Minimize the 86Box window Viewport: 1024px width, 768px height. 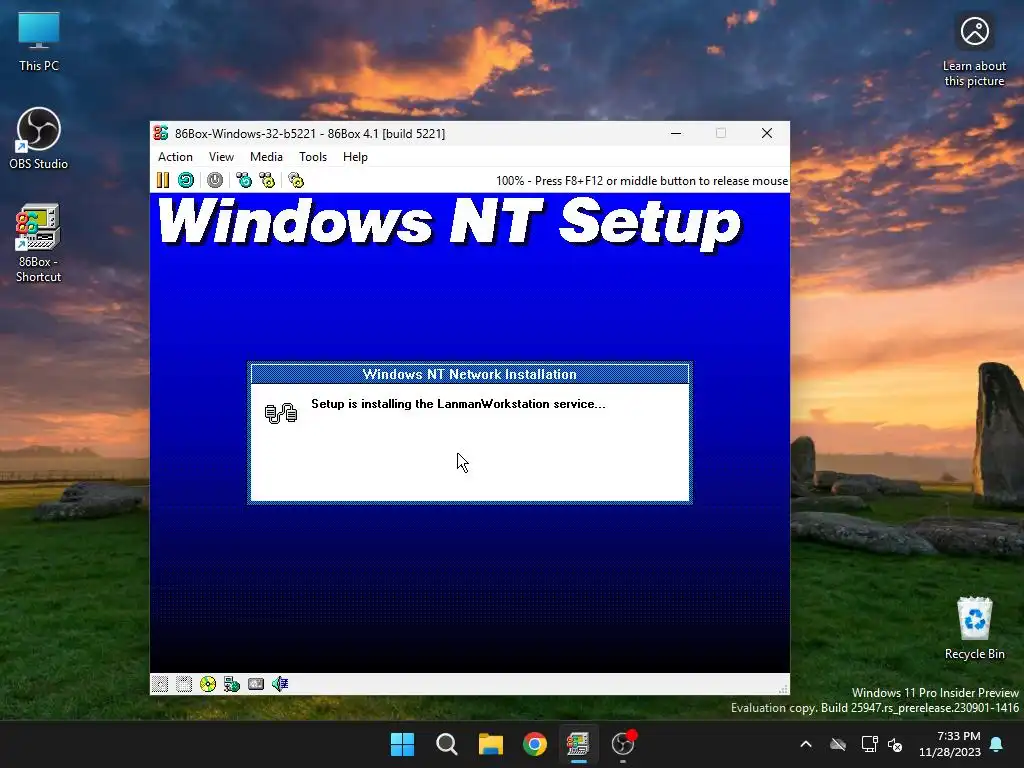(676, 133)
